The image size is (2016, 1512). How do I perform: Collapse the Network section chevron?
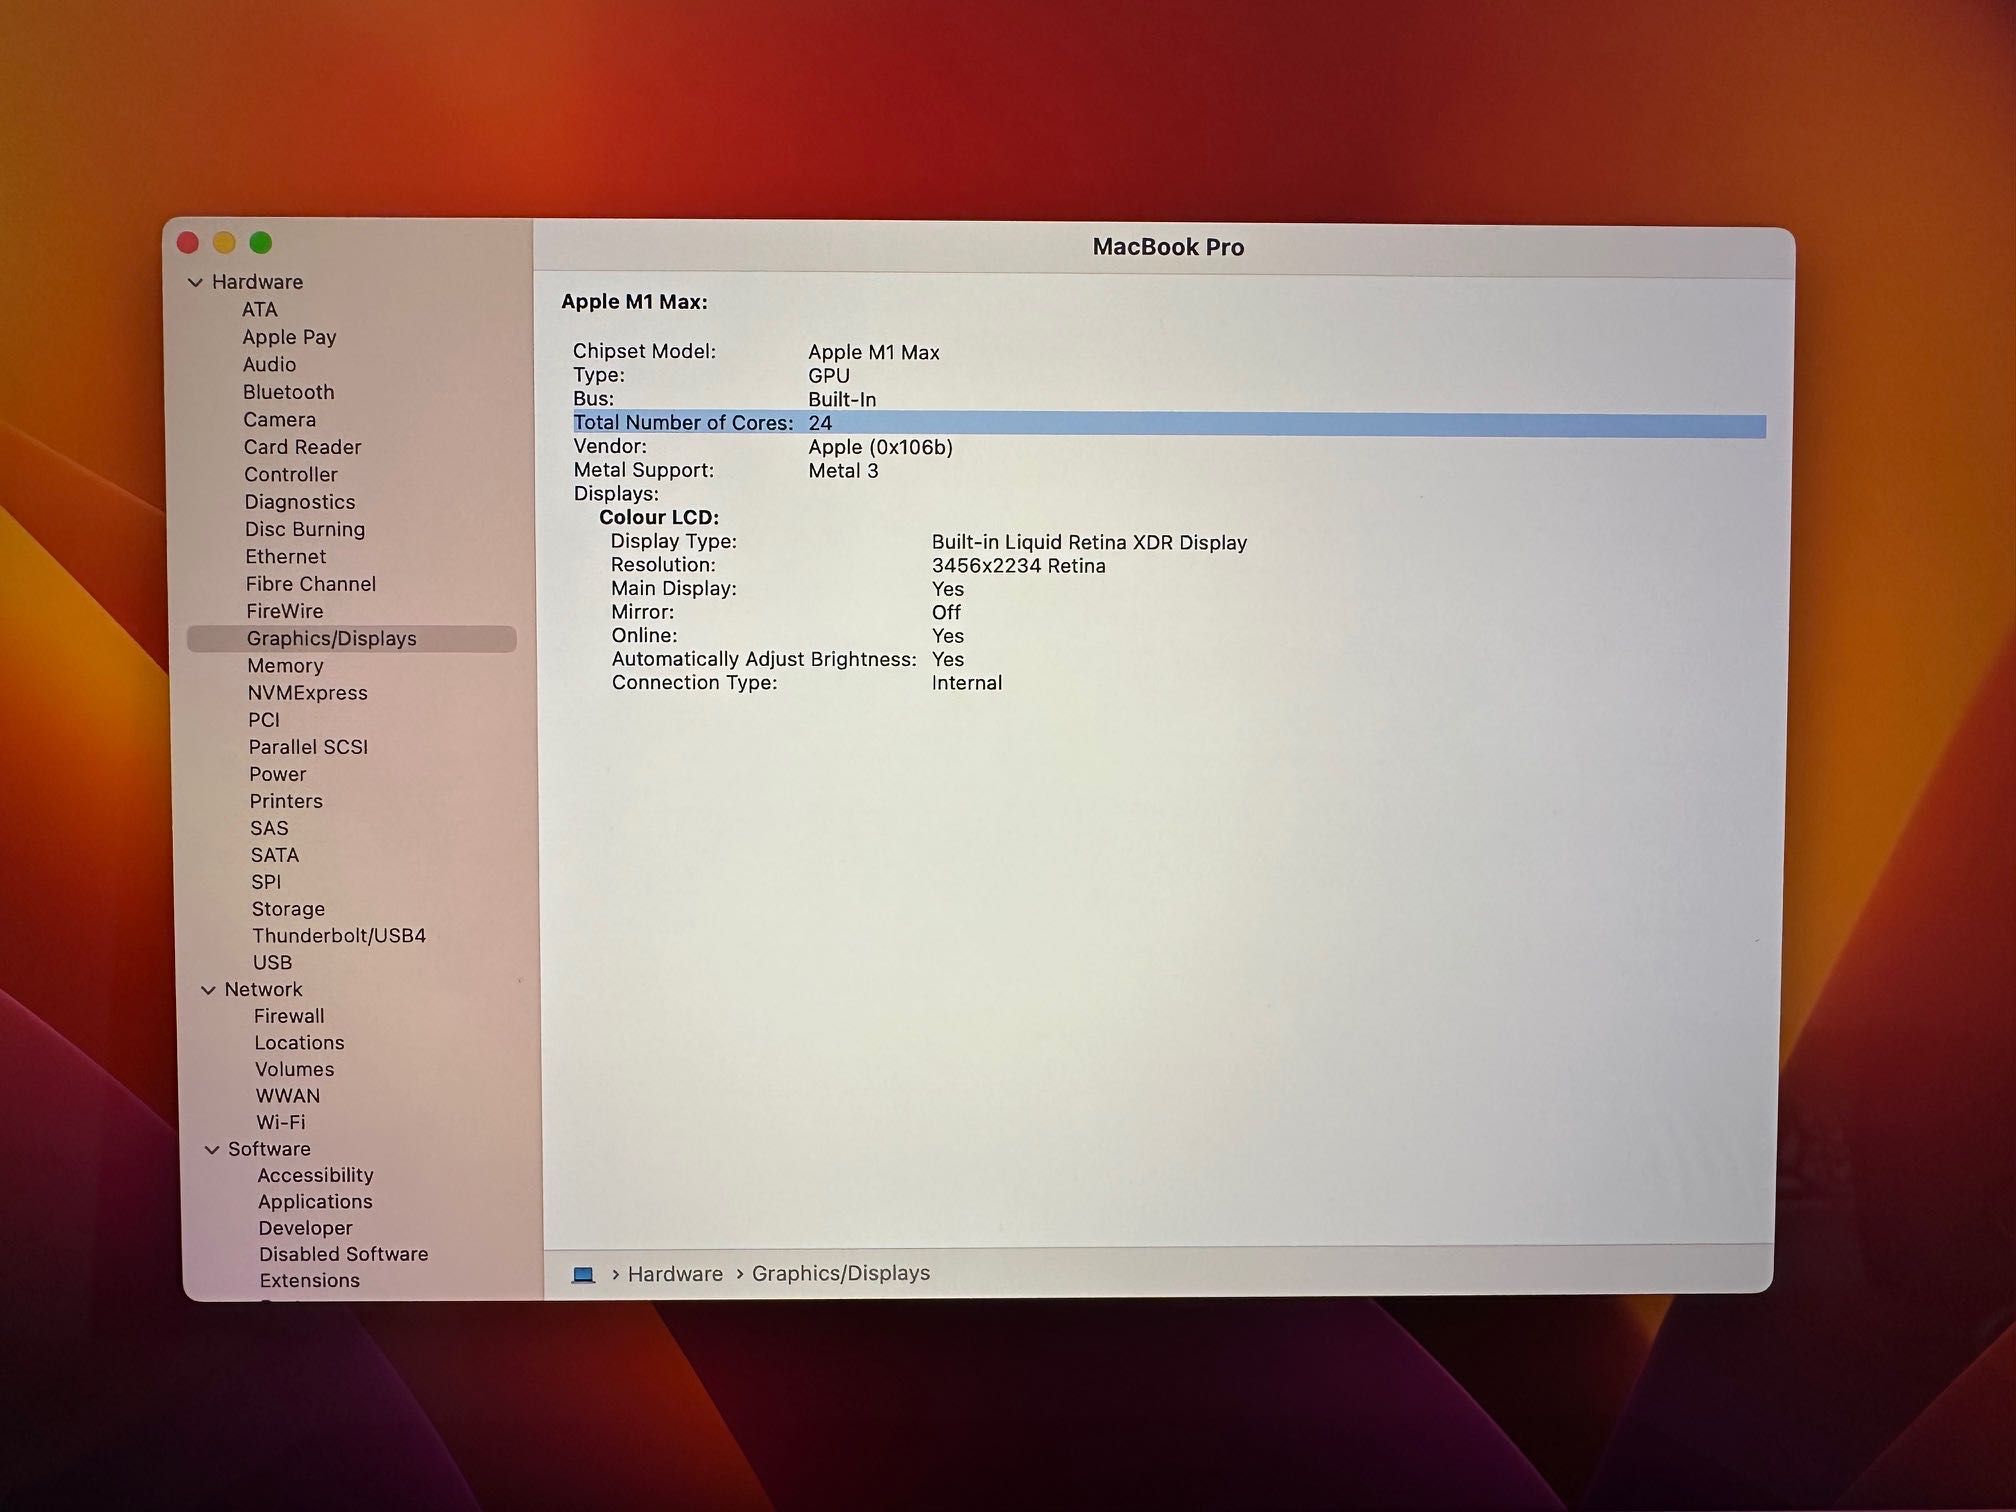(x=208, y=990)
